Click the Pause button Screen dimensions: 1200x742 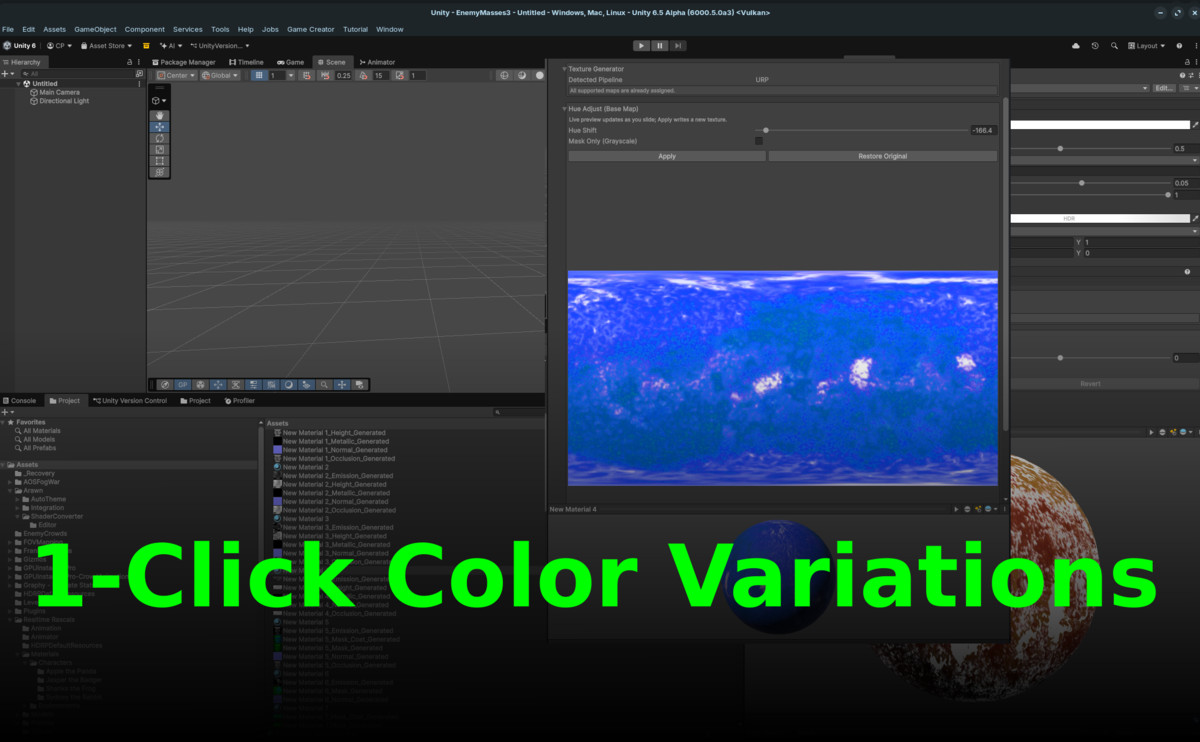[660, 45]
